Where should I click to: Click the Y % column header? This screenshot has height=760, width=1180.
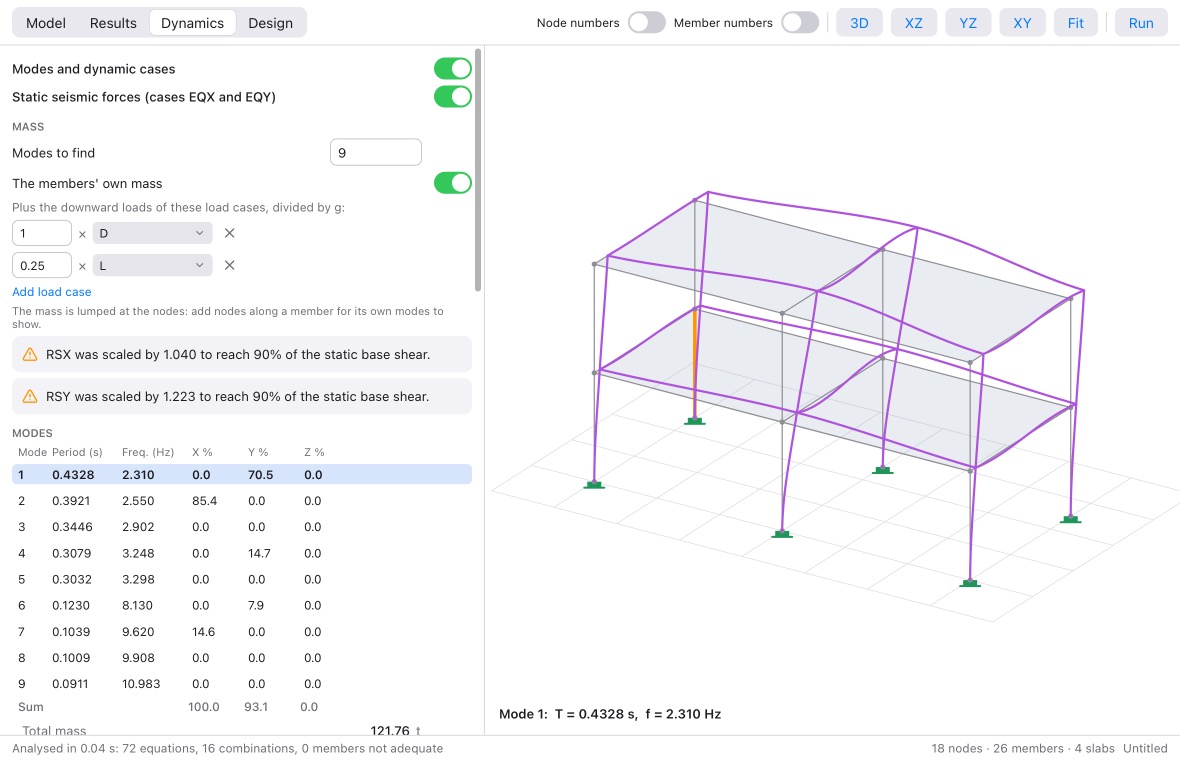(258, 452)
